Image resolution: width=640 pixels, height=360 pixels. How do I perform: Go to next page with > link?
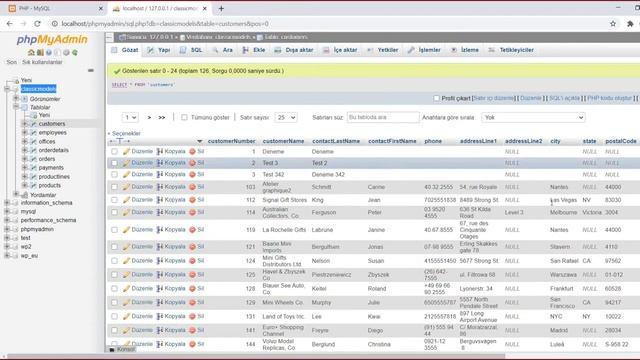pyautogui.click(x=149, y=118)
